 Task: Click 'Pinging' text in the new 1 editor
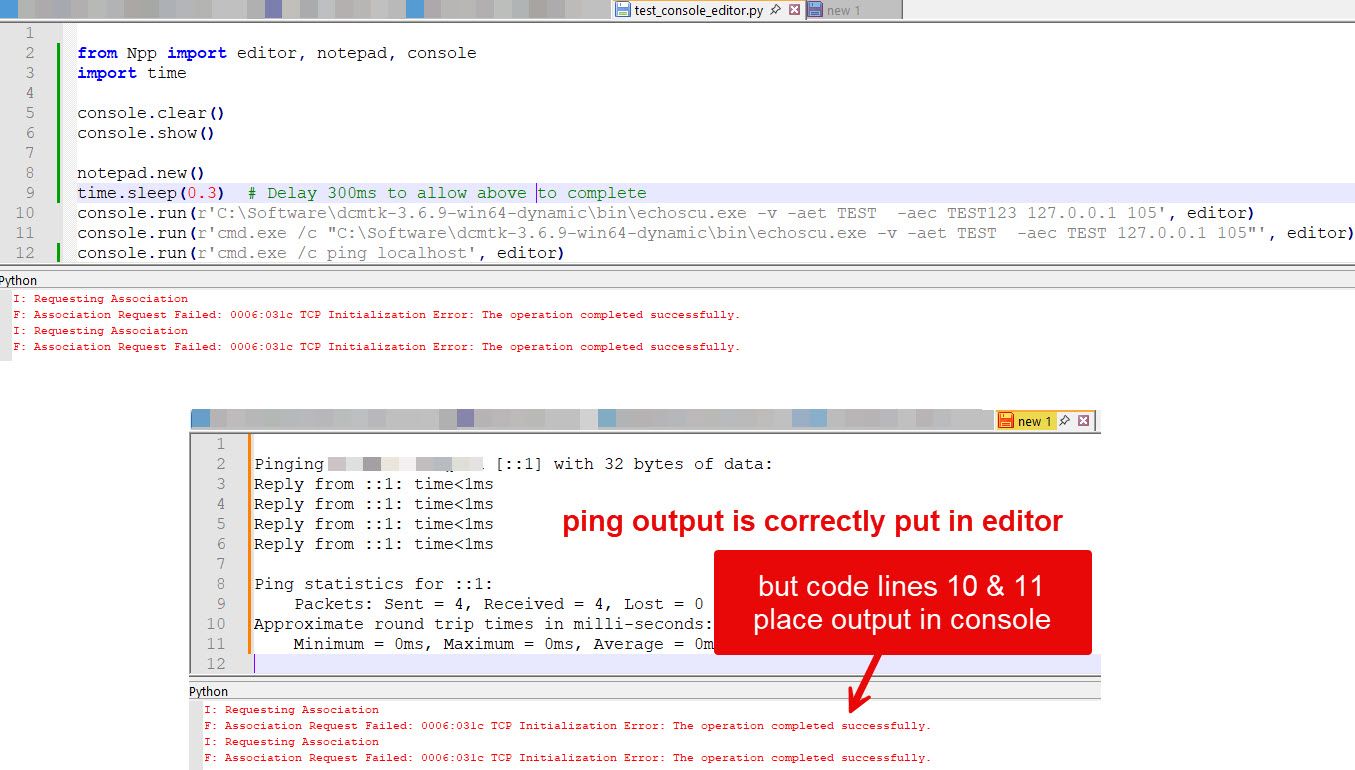289,464
